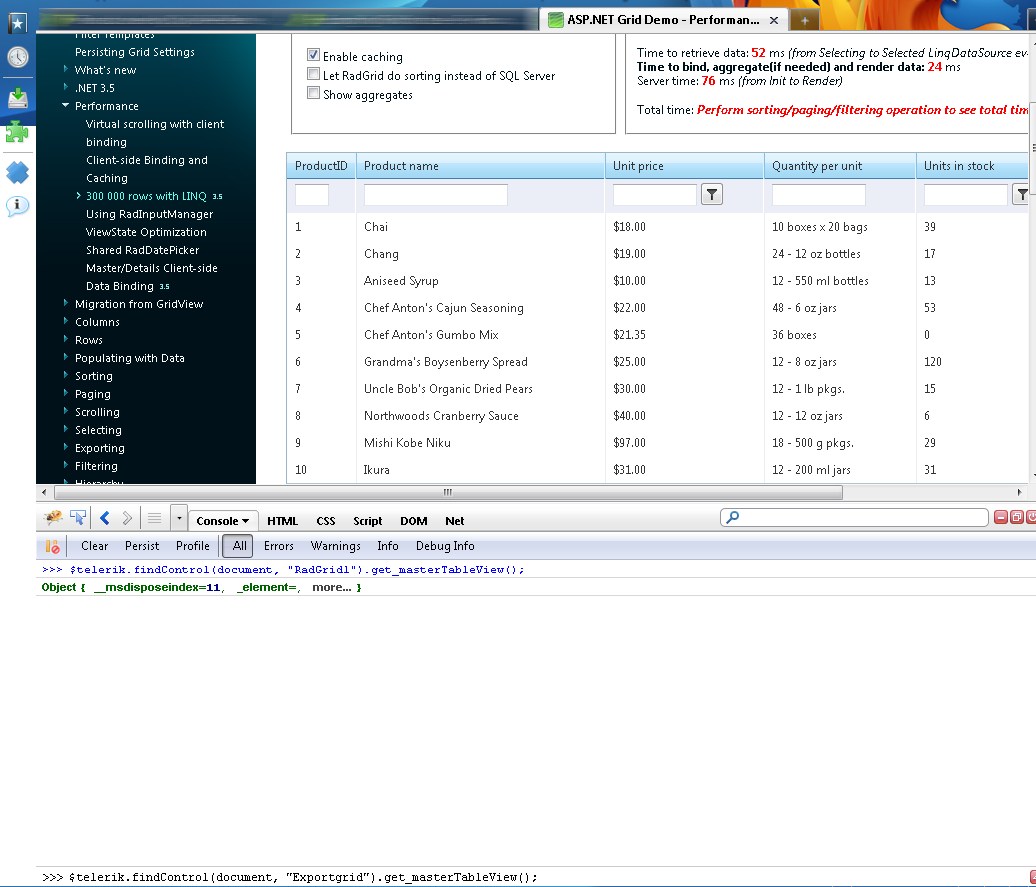This screenshot has width=1036, height=887.
Task: Go back with Firebug left arrow
Action: [x=104, y=518]
